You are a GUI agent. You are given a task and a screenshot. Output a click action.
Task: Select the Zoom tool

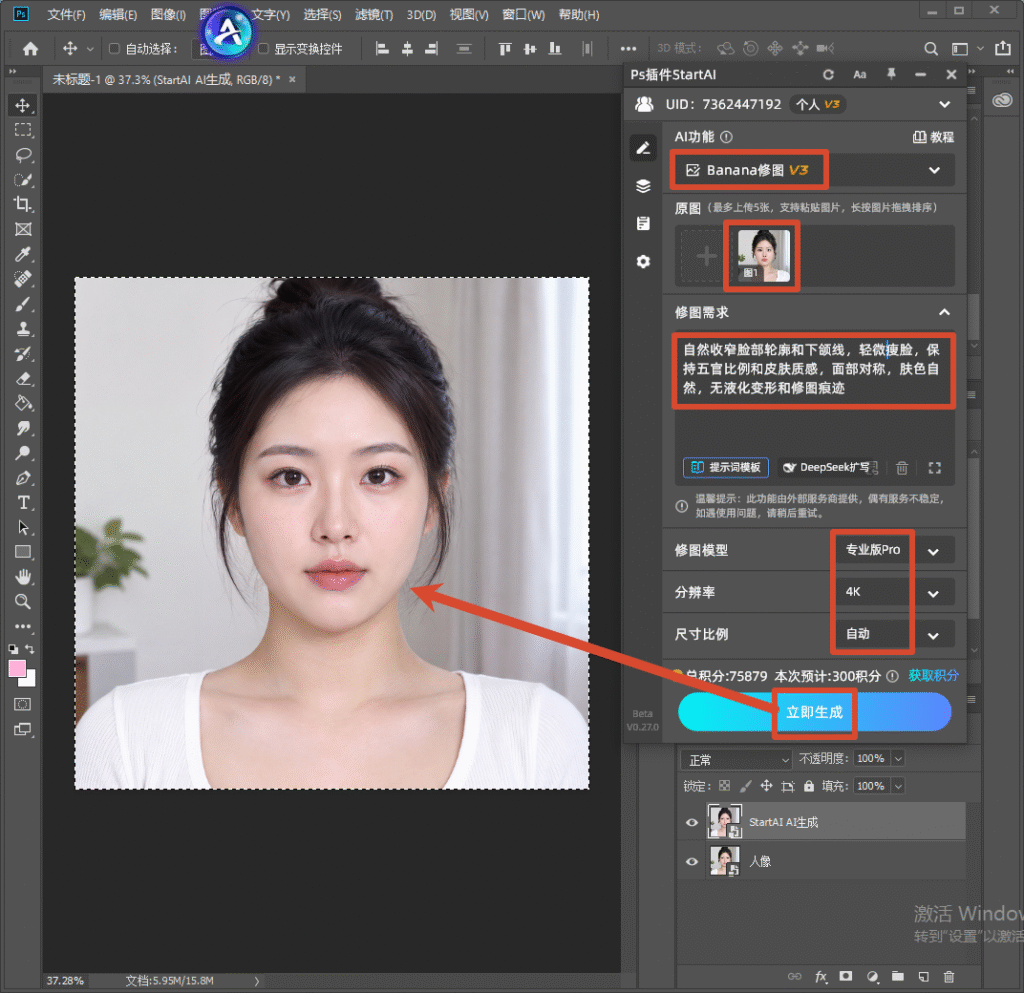[x=23, y=601]
